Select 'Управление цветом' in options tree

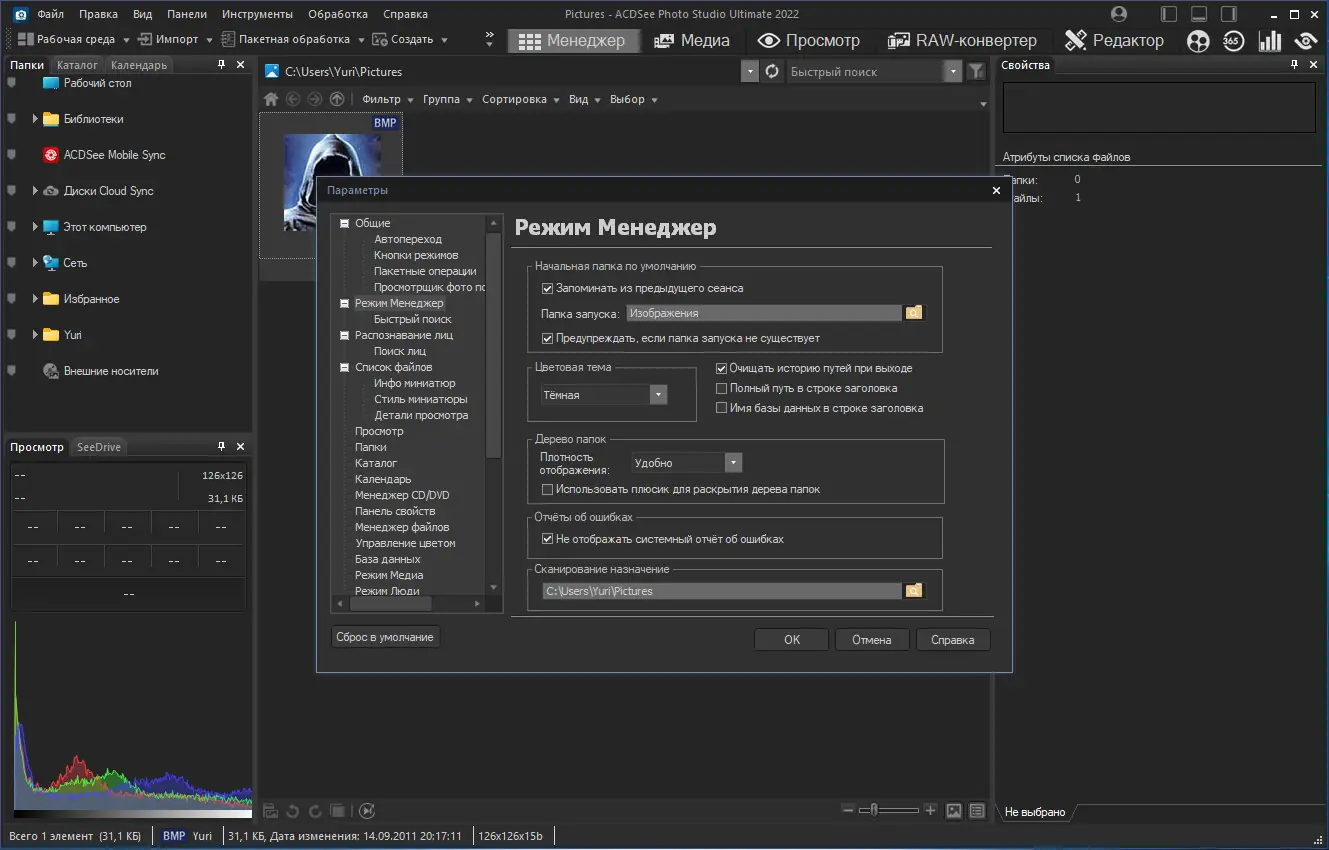click(405, 543)
